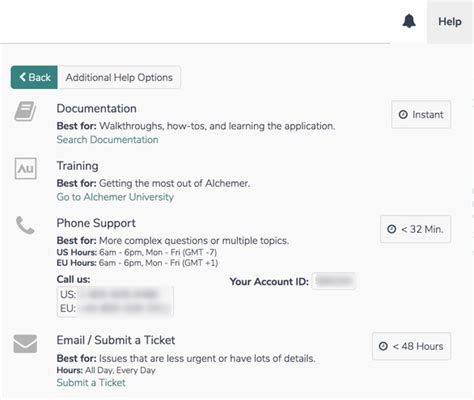Click the clock icon beside < 48 Hours
The width and height of the screenshot is (474, 400).
point(383,346)
